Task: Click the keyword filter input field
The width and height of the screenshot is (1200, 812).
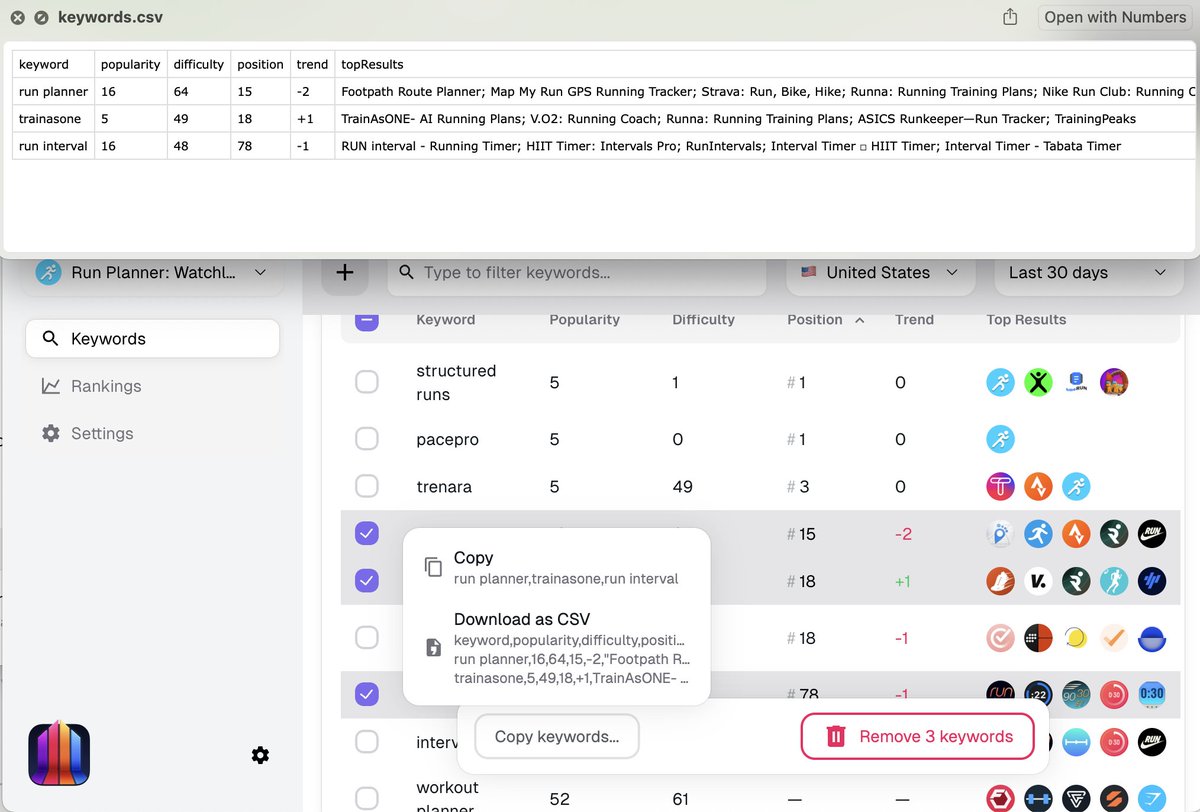Action: pos(577,272)
